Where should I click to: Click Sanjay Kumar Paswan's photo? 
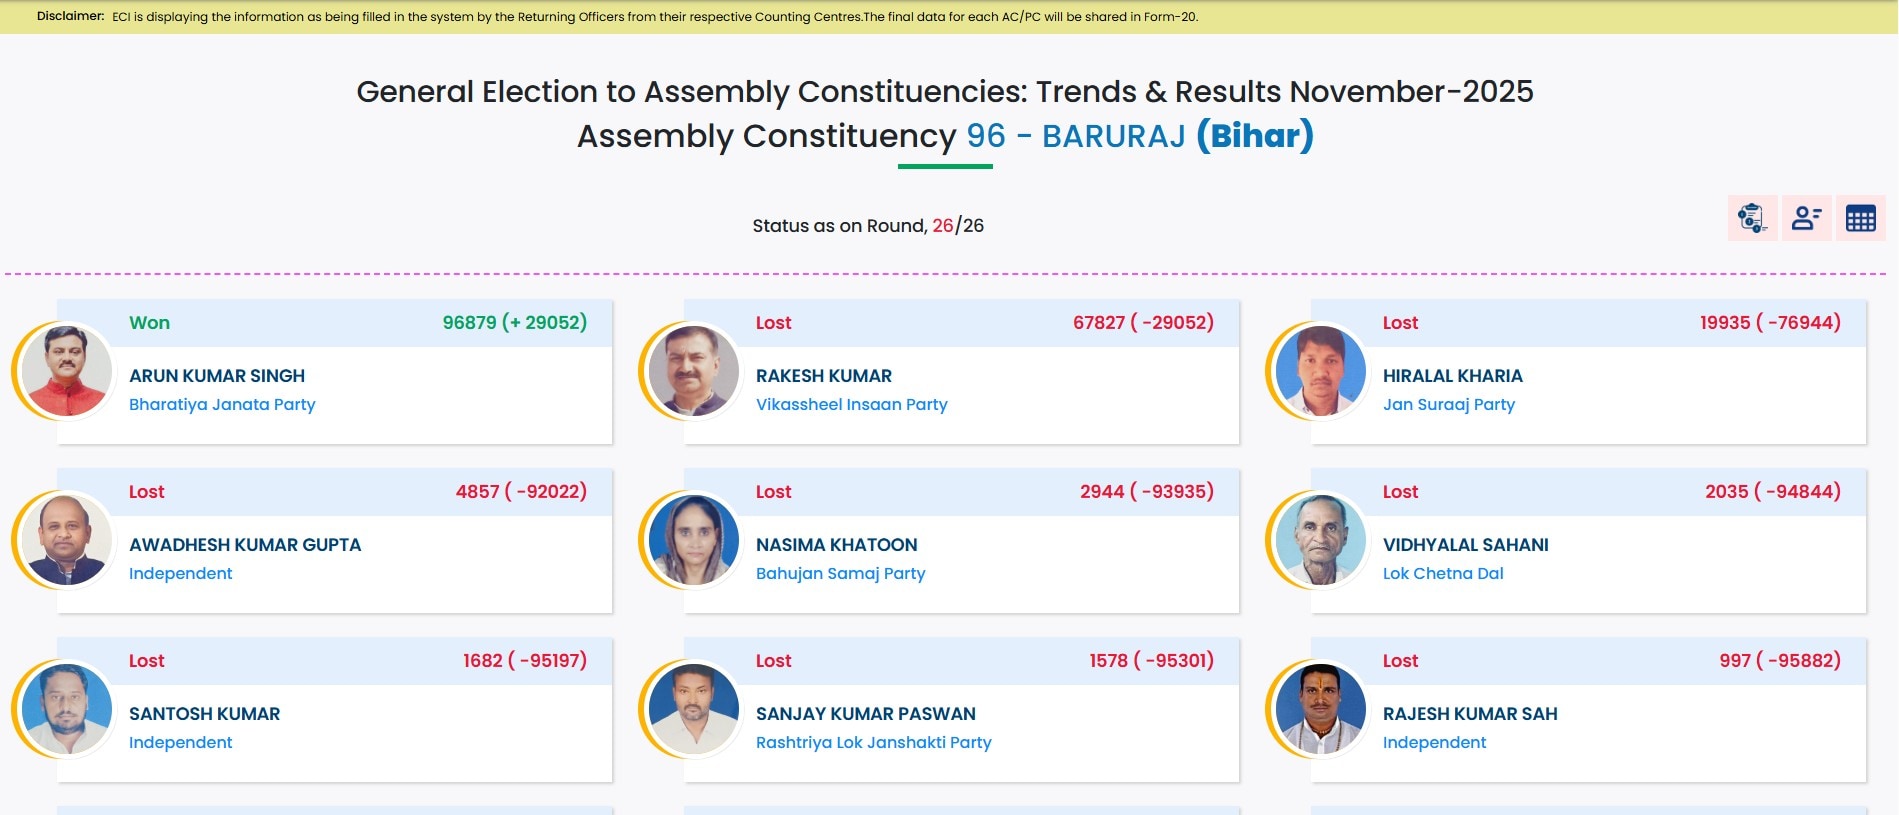[694, 709]
